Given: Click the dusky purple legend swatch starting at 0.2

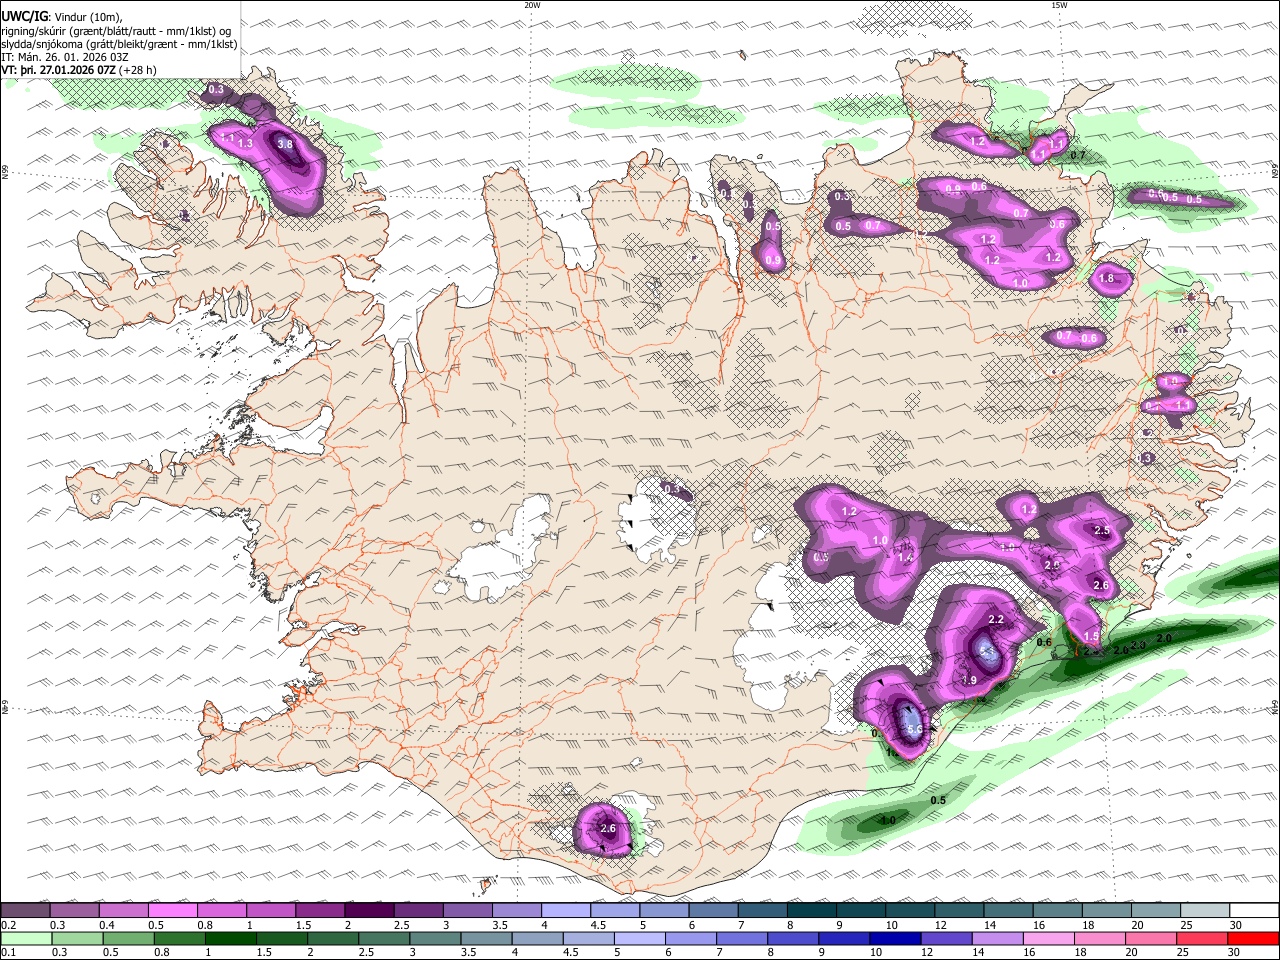Looking at the screenshot, I should coord(26,910).
